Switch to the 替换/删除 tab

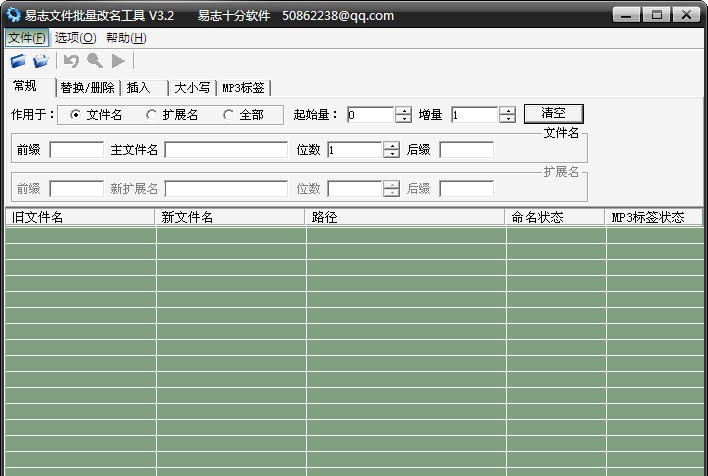(x=88, y=88)
